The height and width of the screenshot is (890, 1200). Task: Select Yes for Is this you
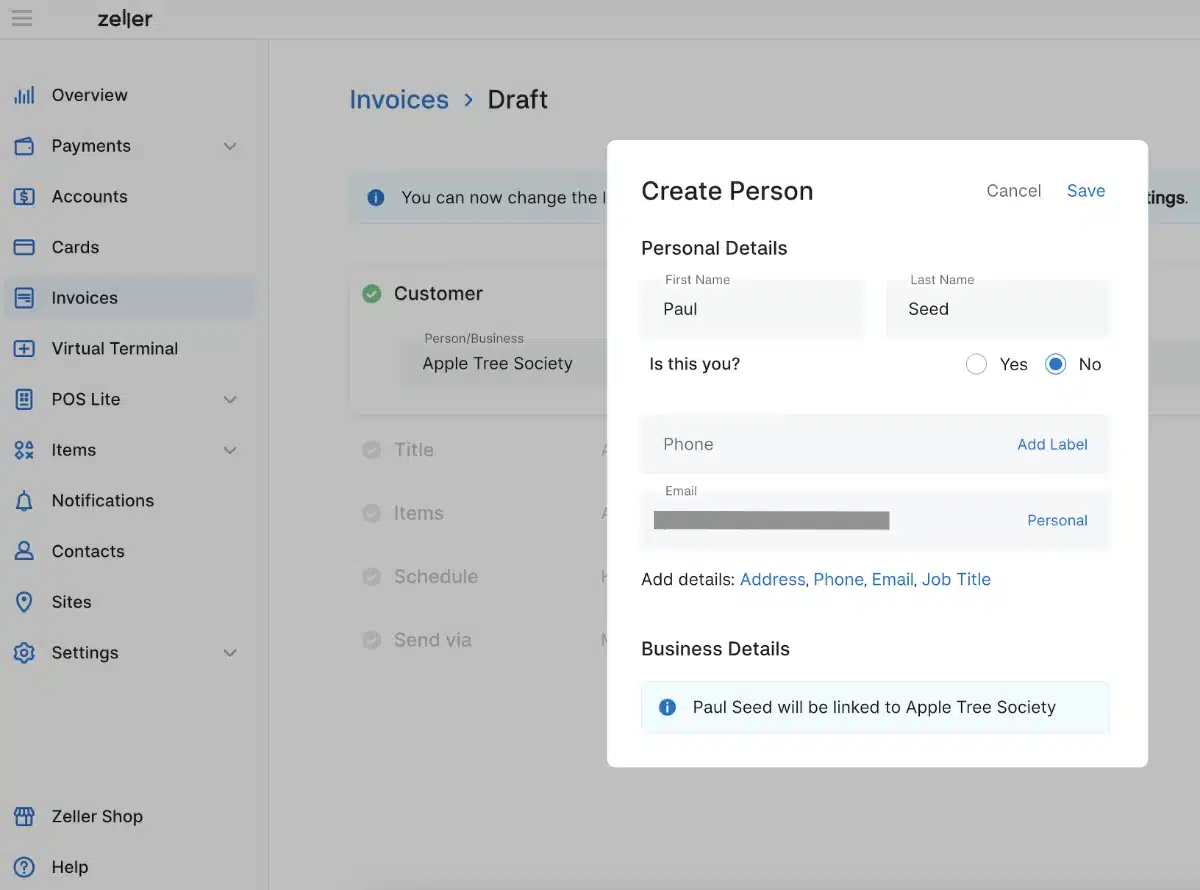976,365
